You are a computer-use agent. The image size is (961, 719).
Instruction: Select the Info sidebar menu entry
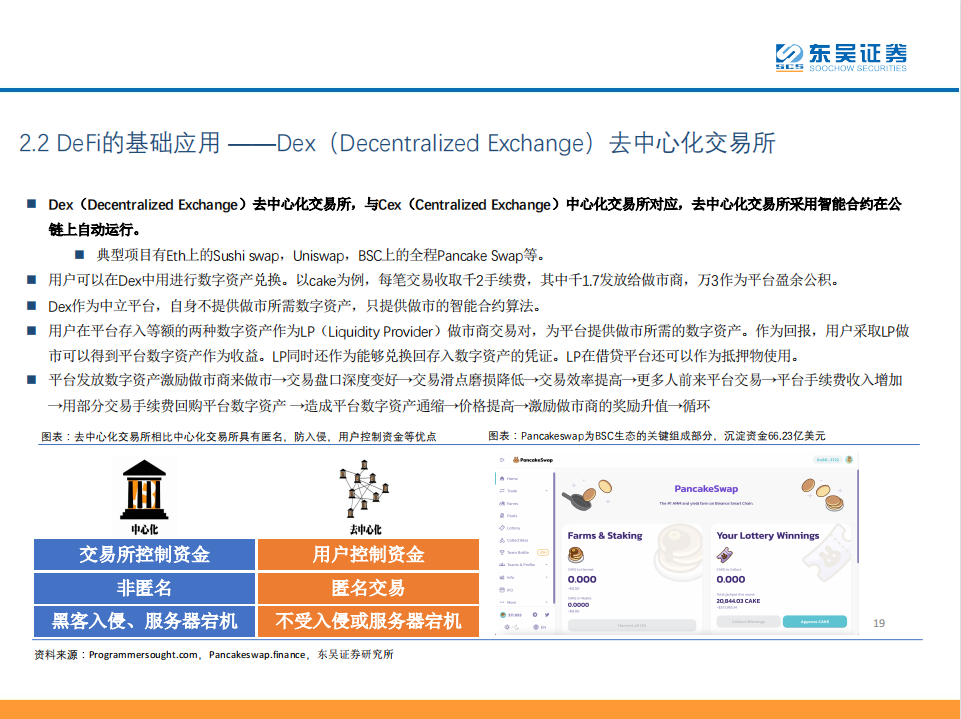click(503, 577)
